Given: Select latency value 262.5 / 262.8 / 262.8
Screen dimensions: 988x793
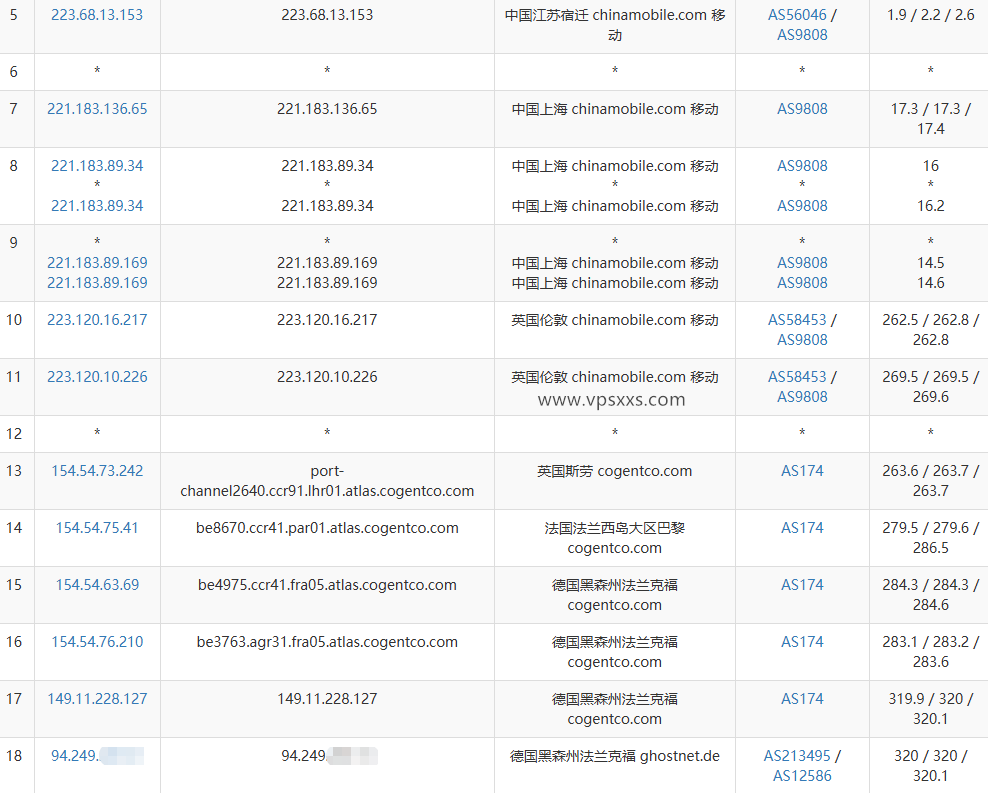Looking at the screenshot, I should click(x=931, y=329).
